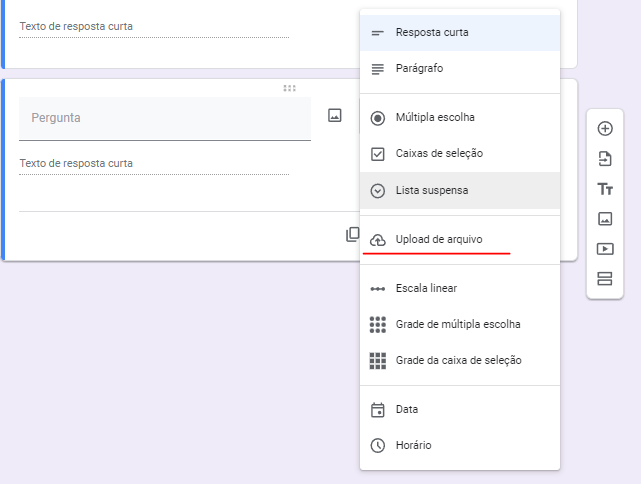The height and width of the screenshot is (484, 641).
Task: Choose Lista suspensa question type
Action: coord(432,190)
